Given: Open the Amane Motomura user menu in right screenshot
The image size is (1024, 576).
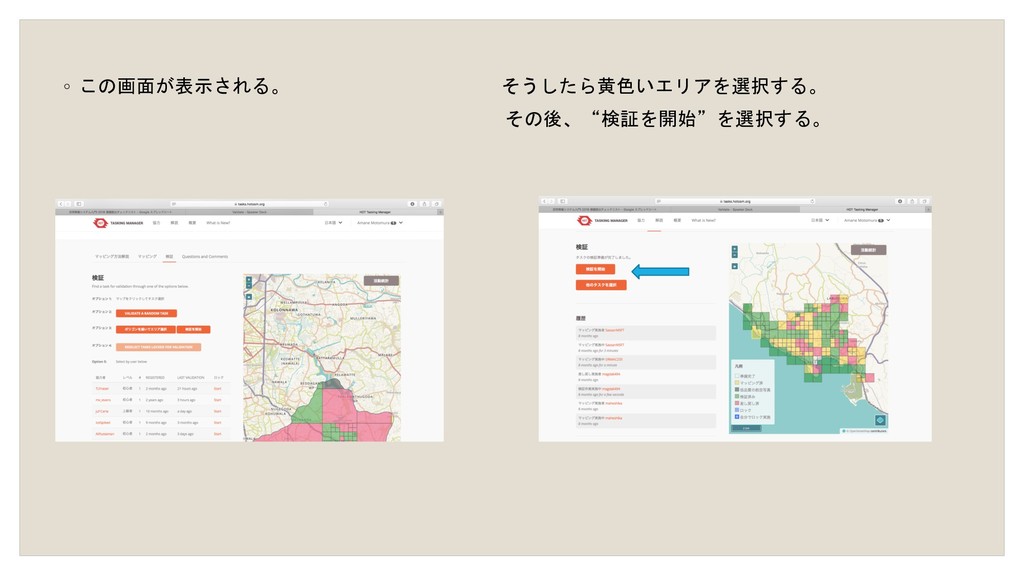Looking at the screenshot, I should [867, 220].
